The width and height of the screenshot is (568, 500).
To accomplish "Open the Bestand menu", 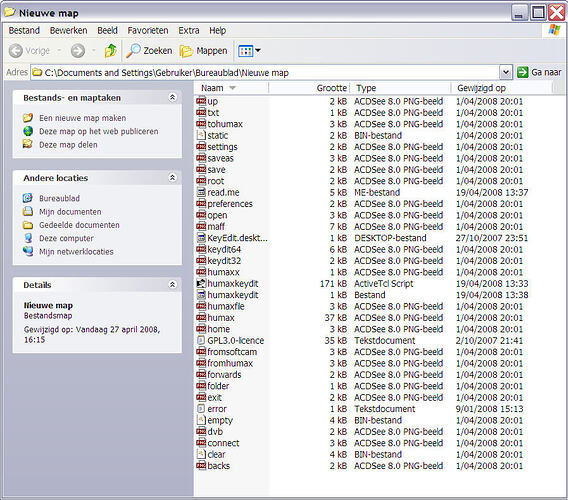I will tap(24, 30).
